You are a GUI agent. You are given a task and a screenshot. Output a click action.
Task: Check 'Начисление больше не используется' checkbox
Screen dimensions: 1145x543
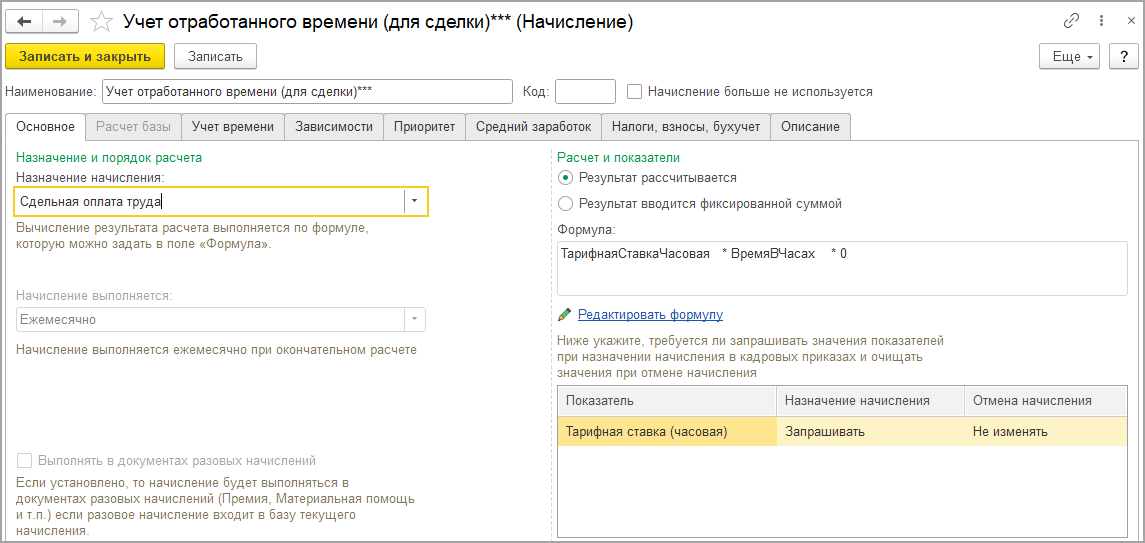(x=634, y=92)
